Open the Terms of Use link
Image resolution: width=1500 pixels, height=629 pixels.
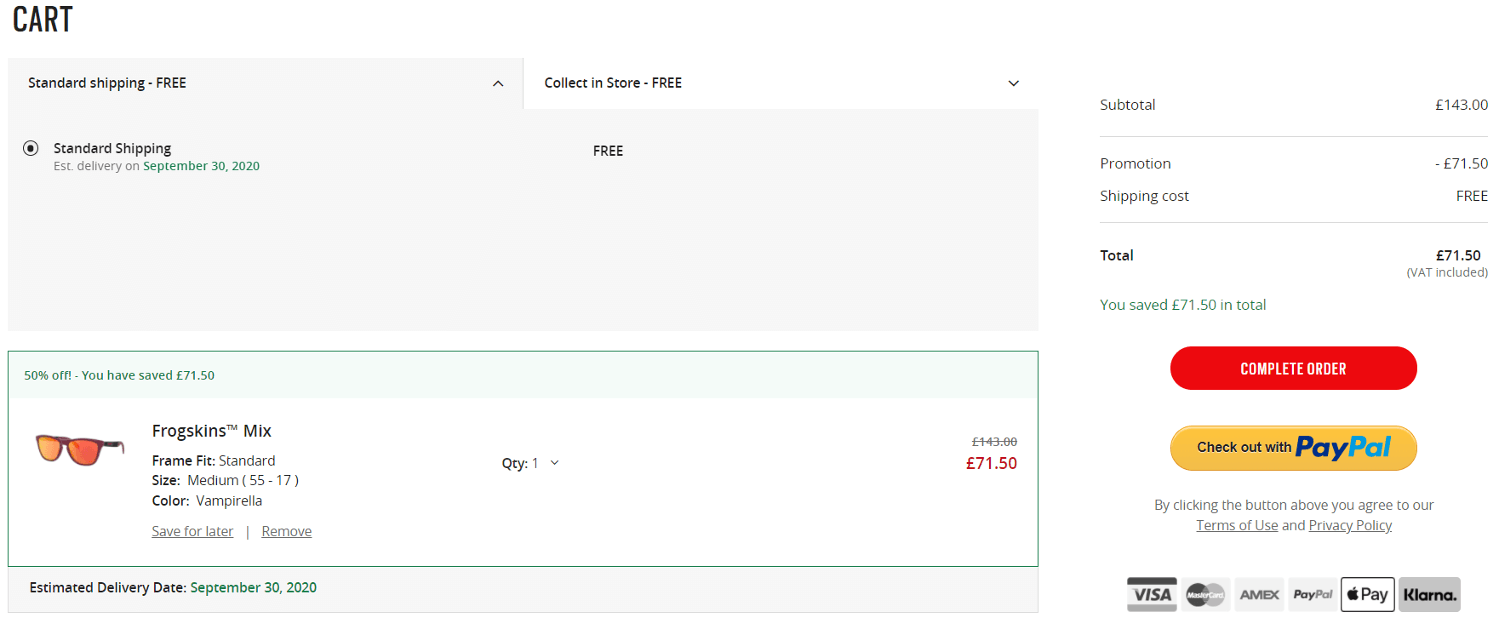coord(1237,525)
